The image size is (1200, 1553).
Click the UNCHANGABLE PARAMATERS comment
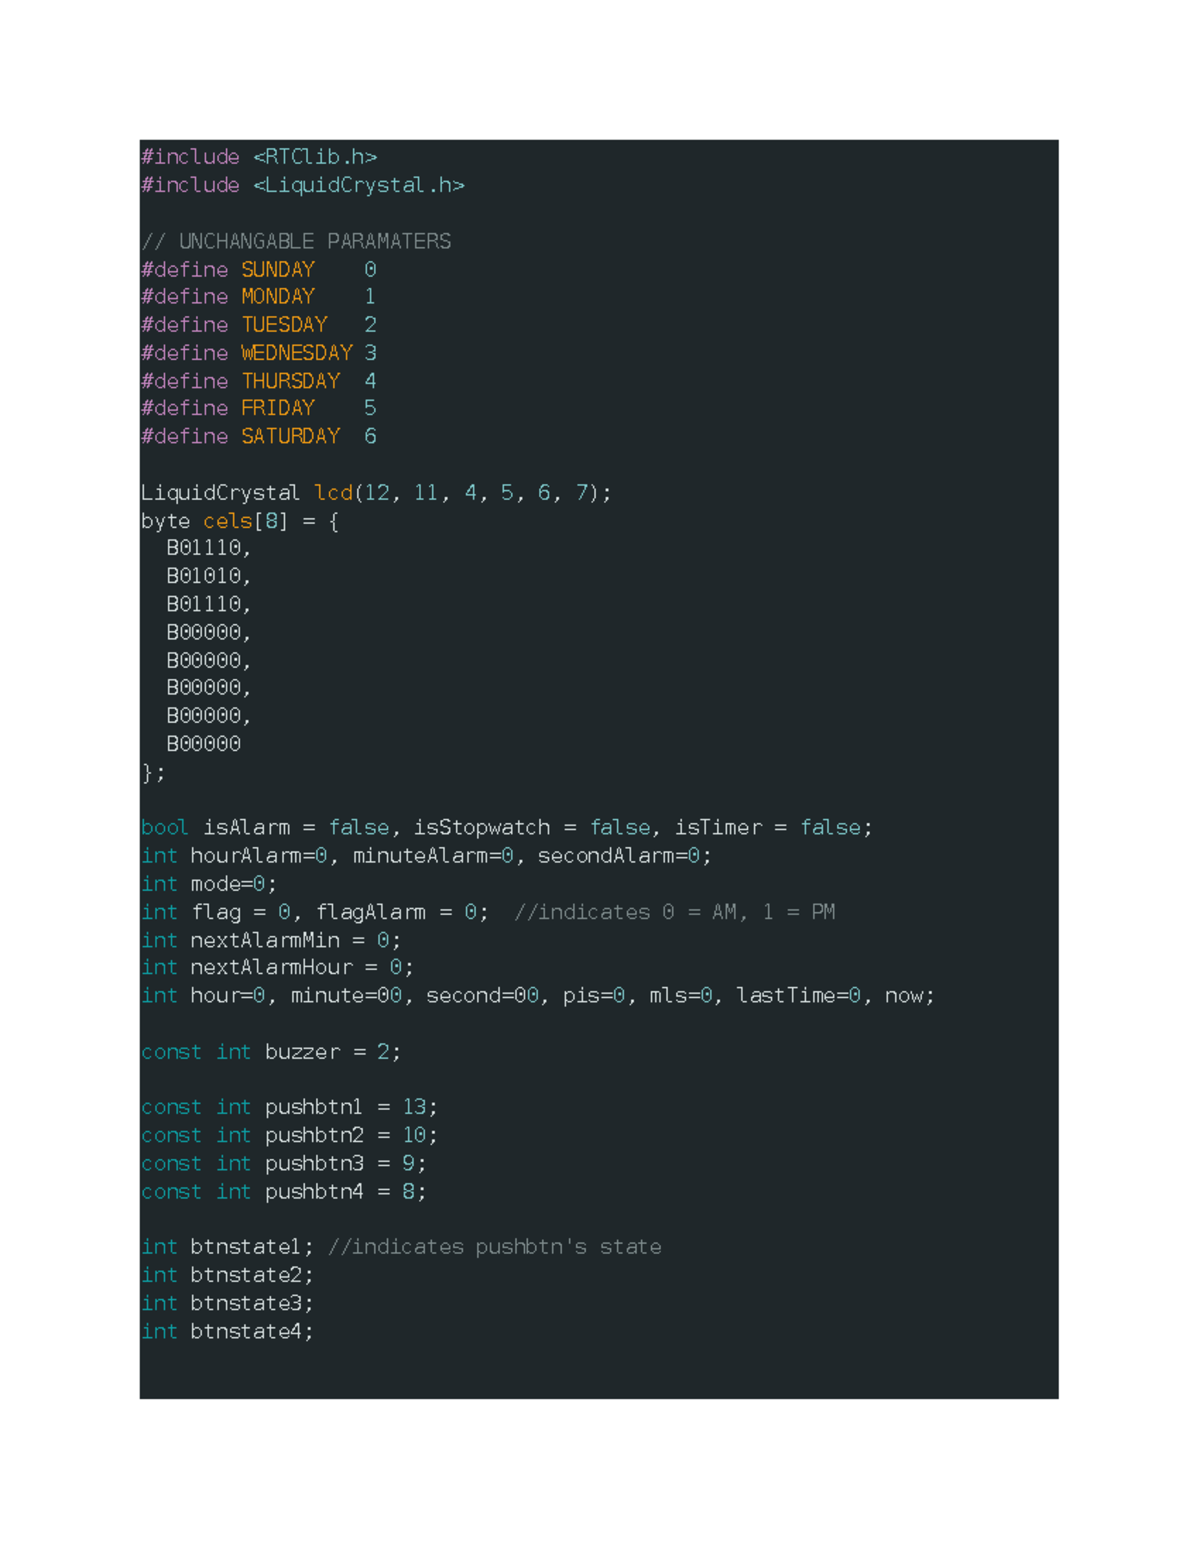(296, 241)
